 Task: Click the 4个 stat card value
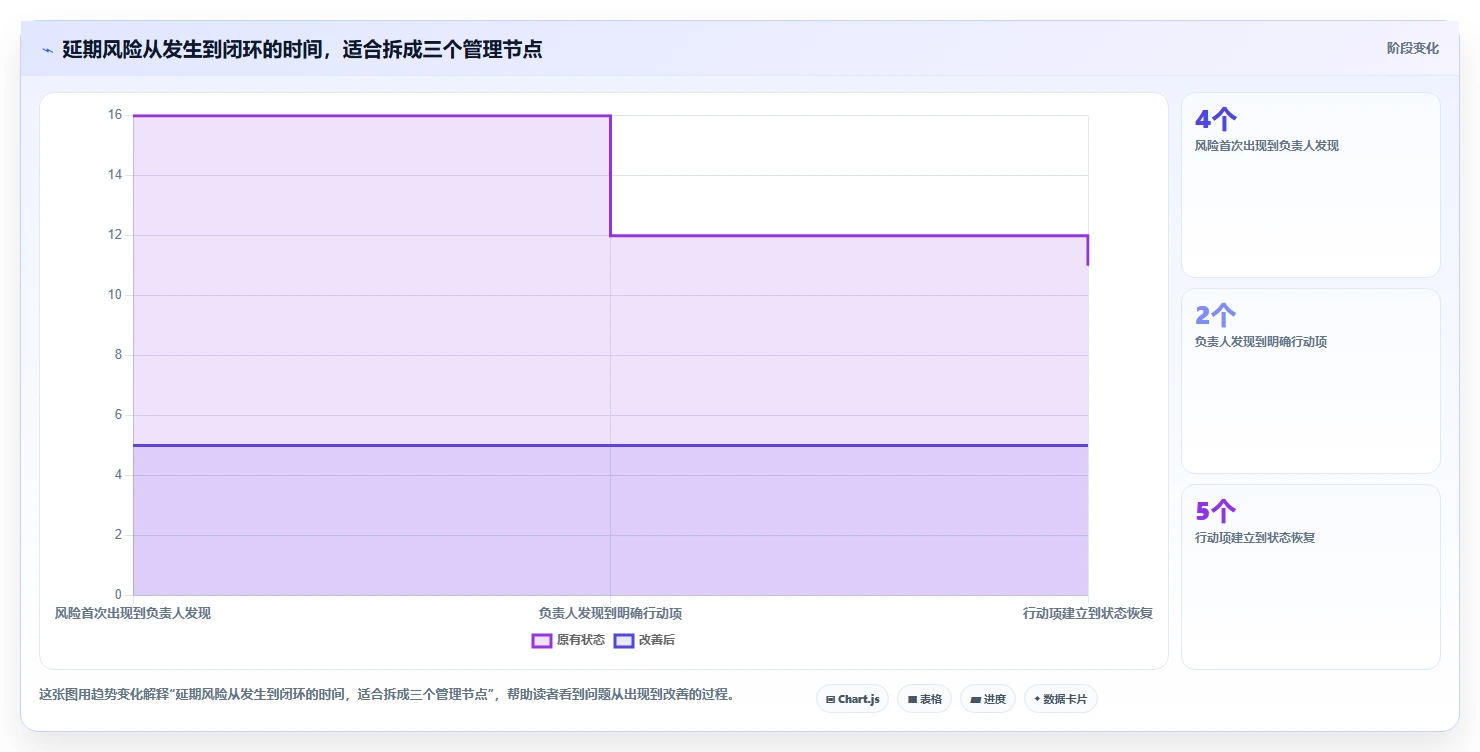1216,119
